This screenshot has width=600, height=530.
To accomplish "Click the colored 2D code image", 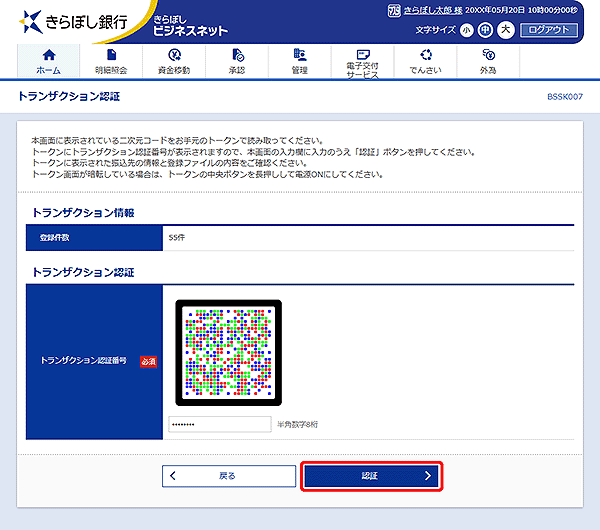I will click(x=228, y=353).
